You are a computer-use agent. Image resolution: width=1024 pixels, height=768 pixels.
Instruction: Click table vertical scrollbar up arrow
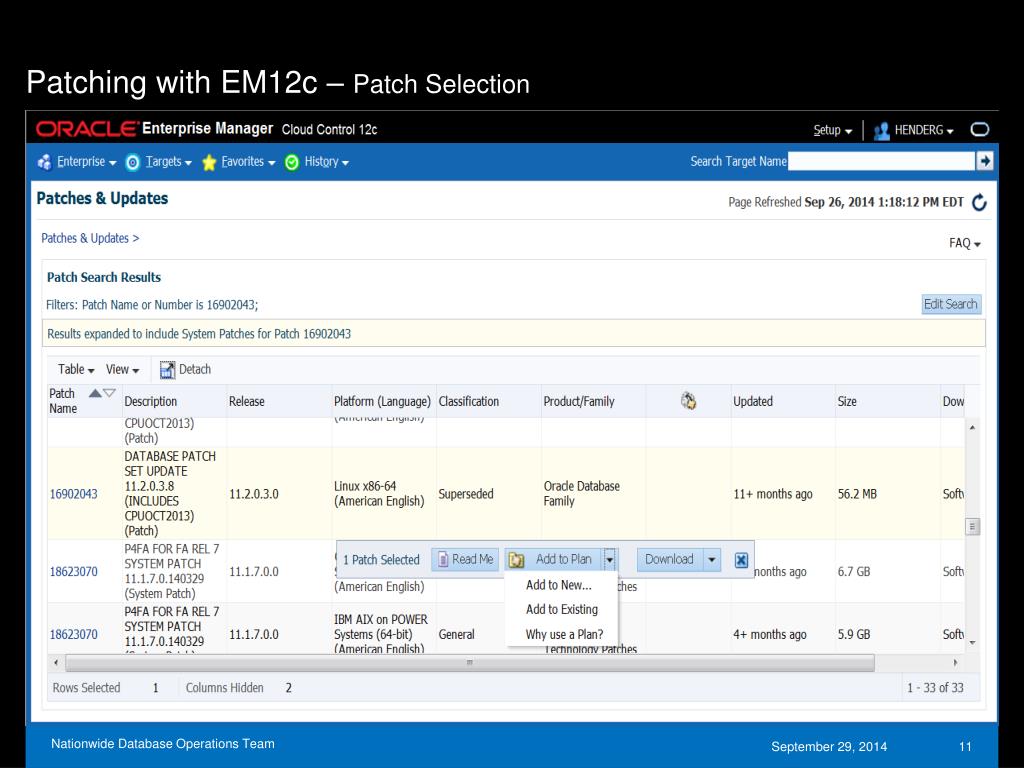pos(972,427)
